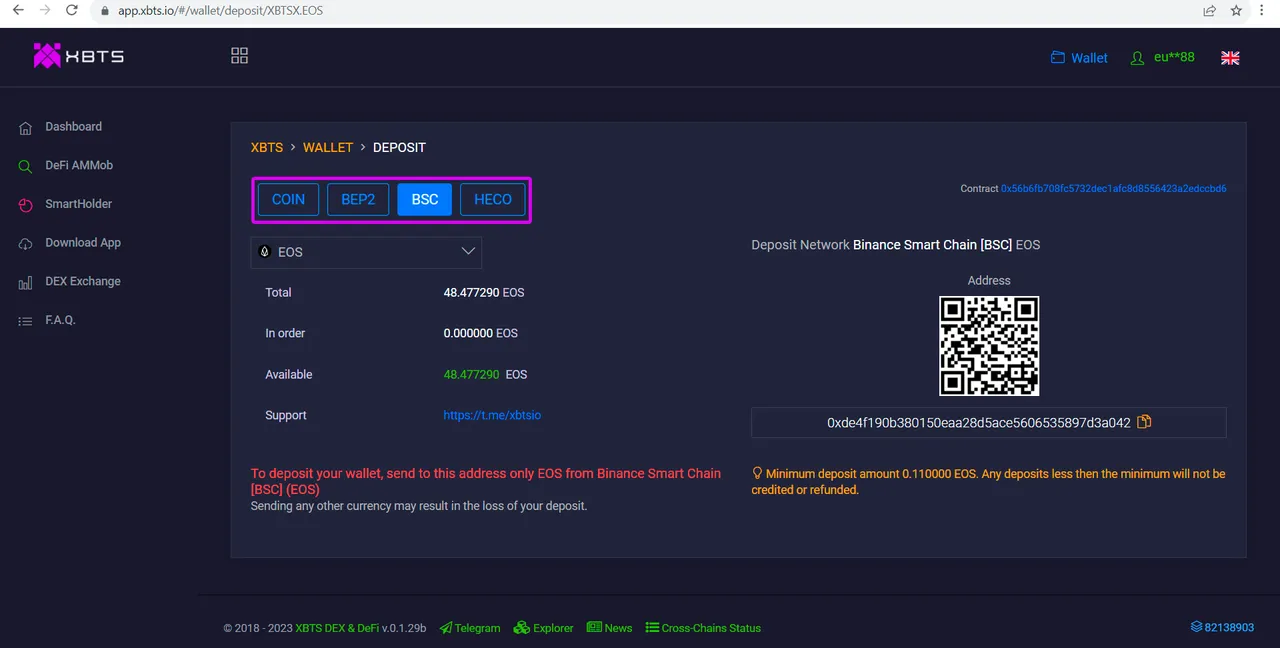Open DEX Exchange in the sidebar
The width and height of the screenshot is (1280, 648).
(x=83, y=281)
